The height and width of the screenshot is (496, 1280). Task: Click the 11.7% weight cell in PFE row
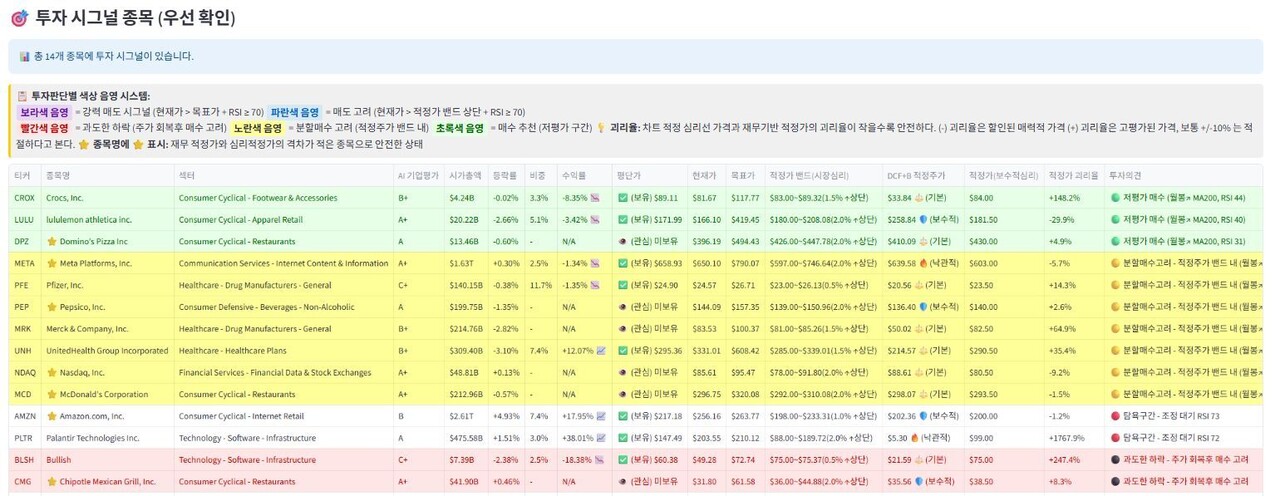[540, 285]
